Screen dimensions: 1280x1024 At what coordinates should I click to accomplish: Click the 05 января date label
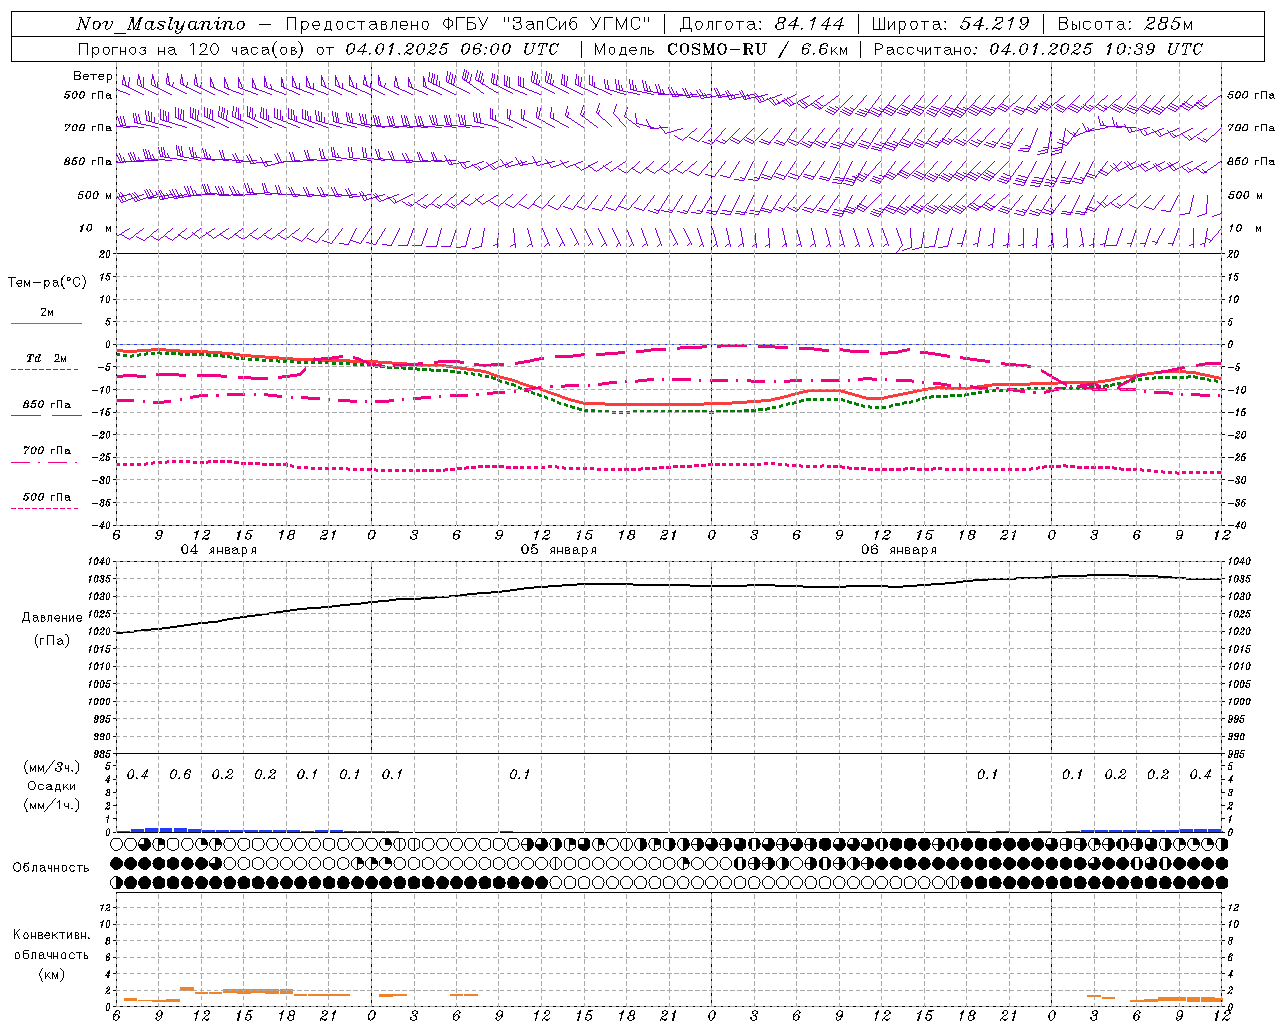tap(558, 550)
